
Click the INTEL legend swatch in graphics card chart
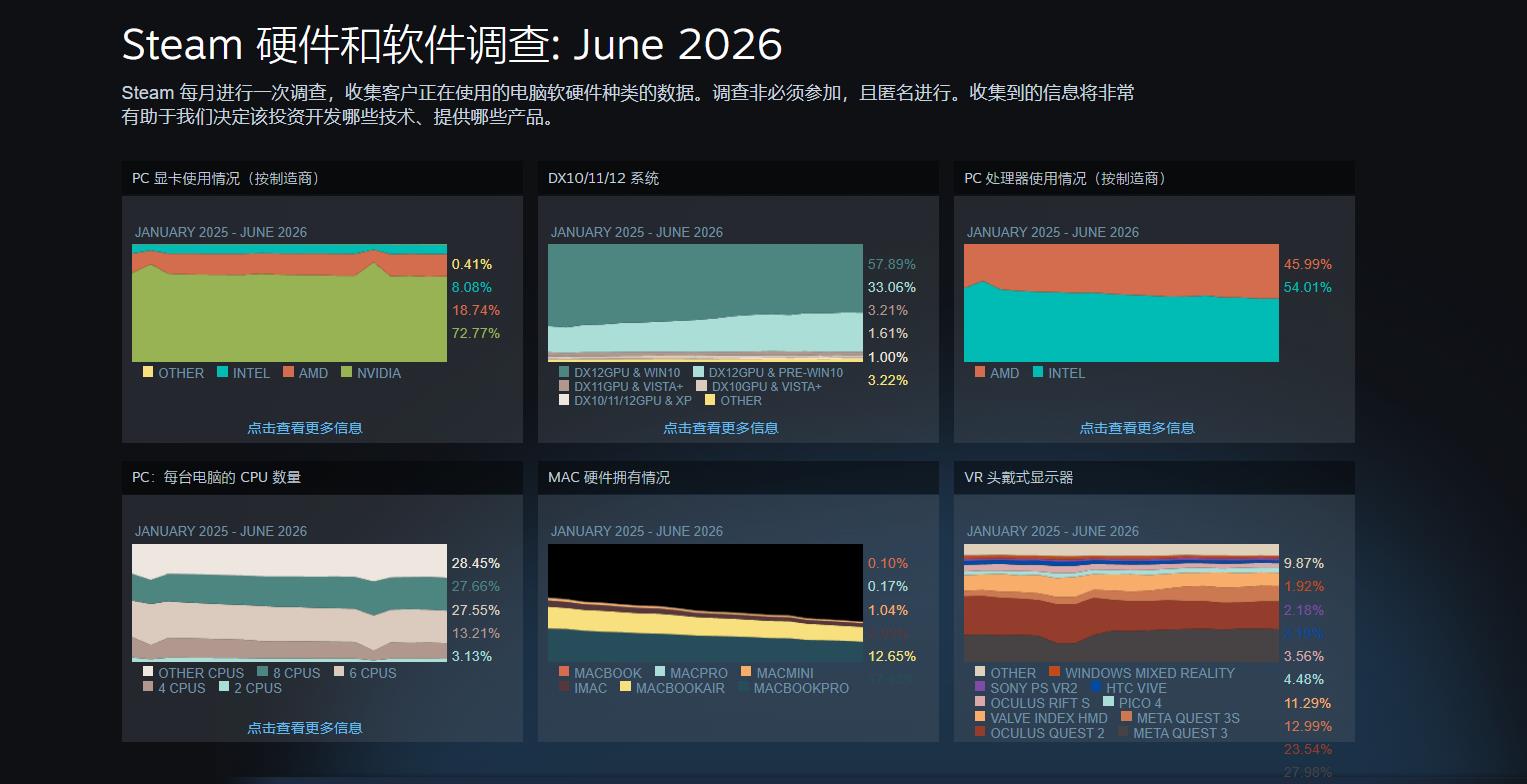pos(223,372)
